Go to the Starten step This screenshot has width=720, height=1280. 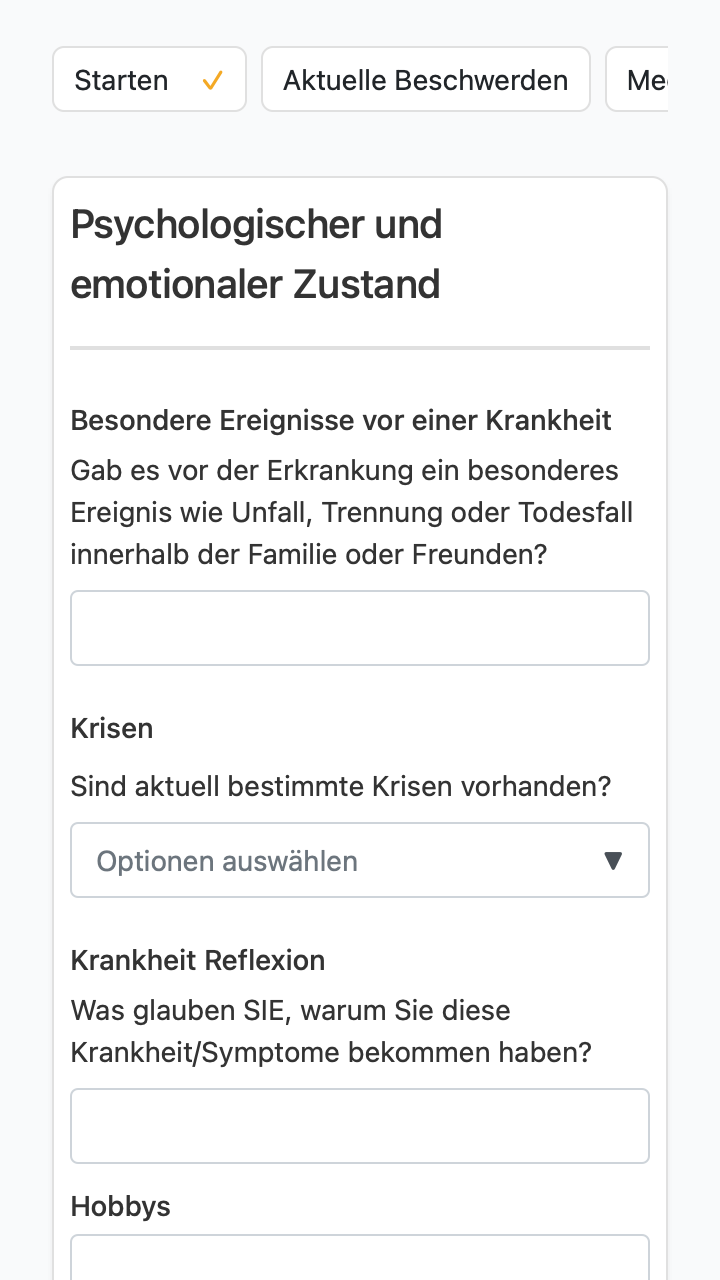point(149,79)
